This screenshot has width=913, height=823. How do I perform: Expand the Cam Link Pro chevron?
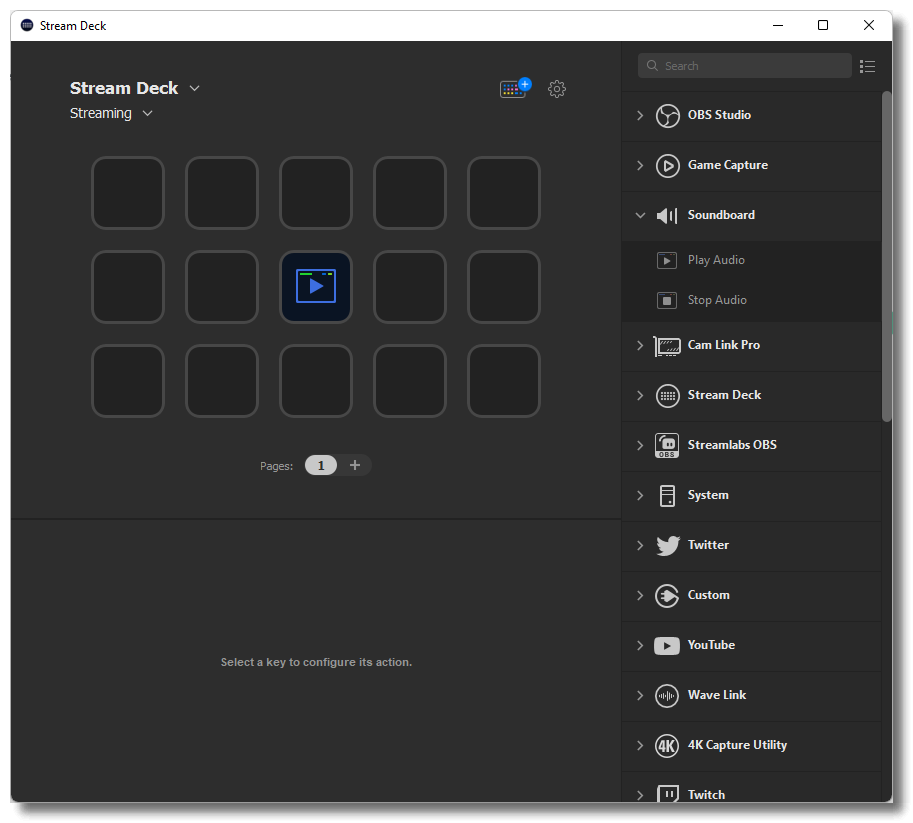640,345
